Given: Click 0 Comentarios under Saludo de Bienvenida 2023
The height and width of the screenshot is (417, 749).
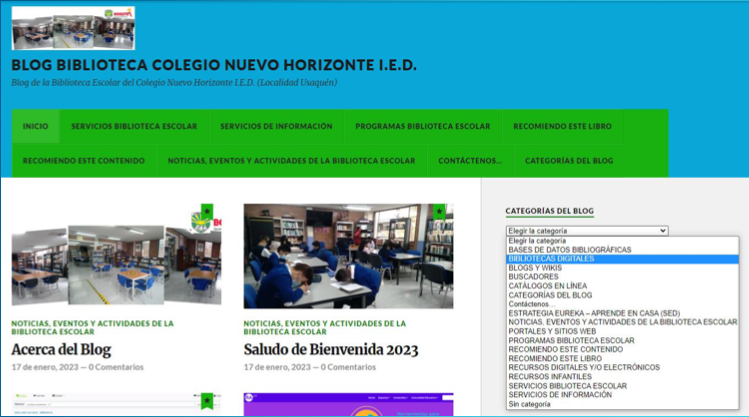Looking at the screenshot, I should click(348, 367).
